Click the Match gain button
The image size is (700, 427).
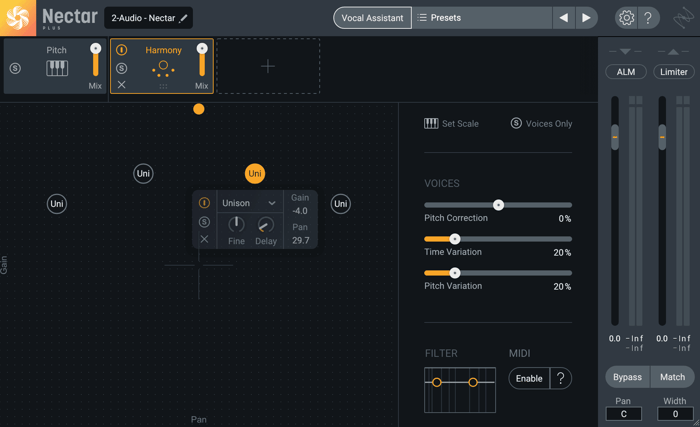pyautogui.click(x=672, y=377)
